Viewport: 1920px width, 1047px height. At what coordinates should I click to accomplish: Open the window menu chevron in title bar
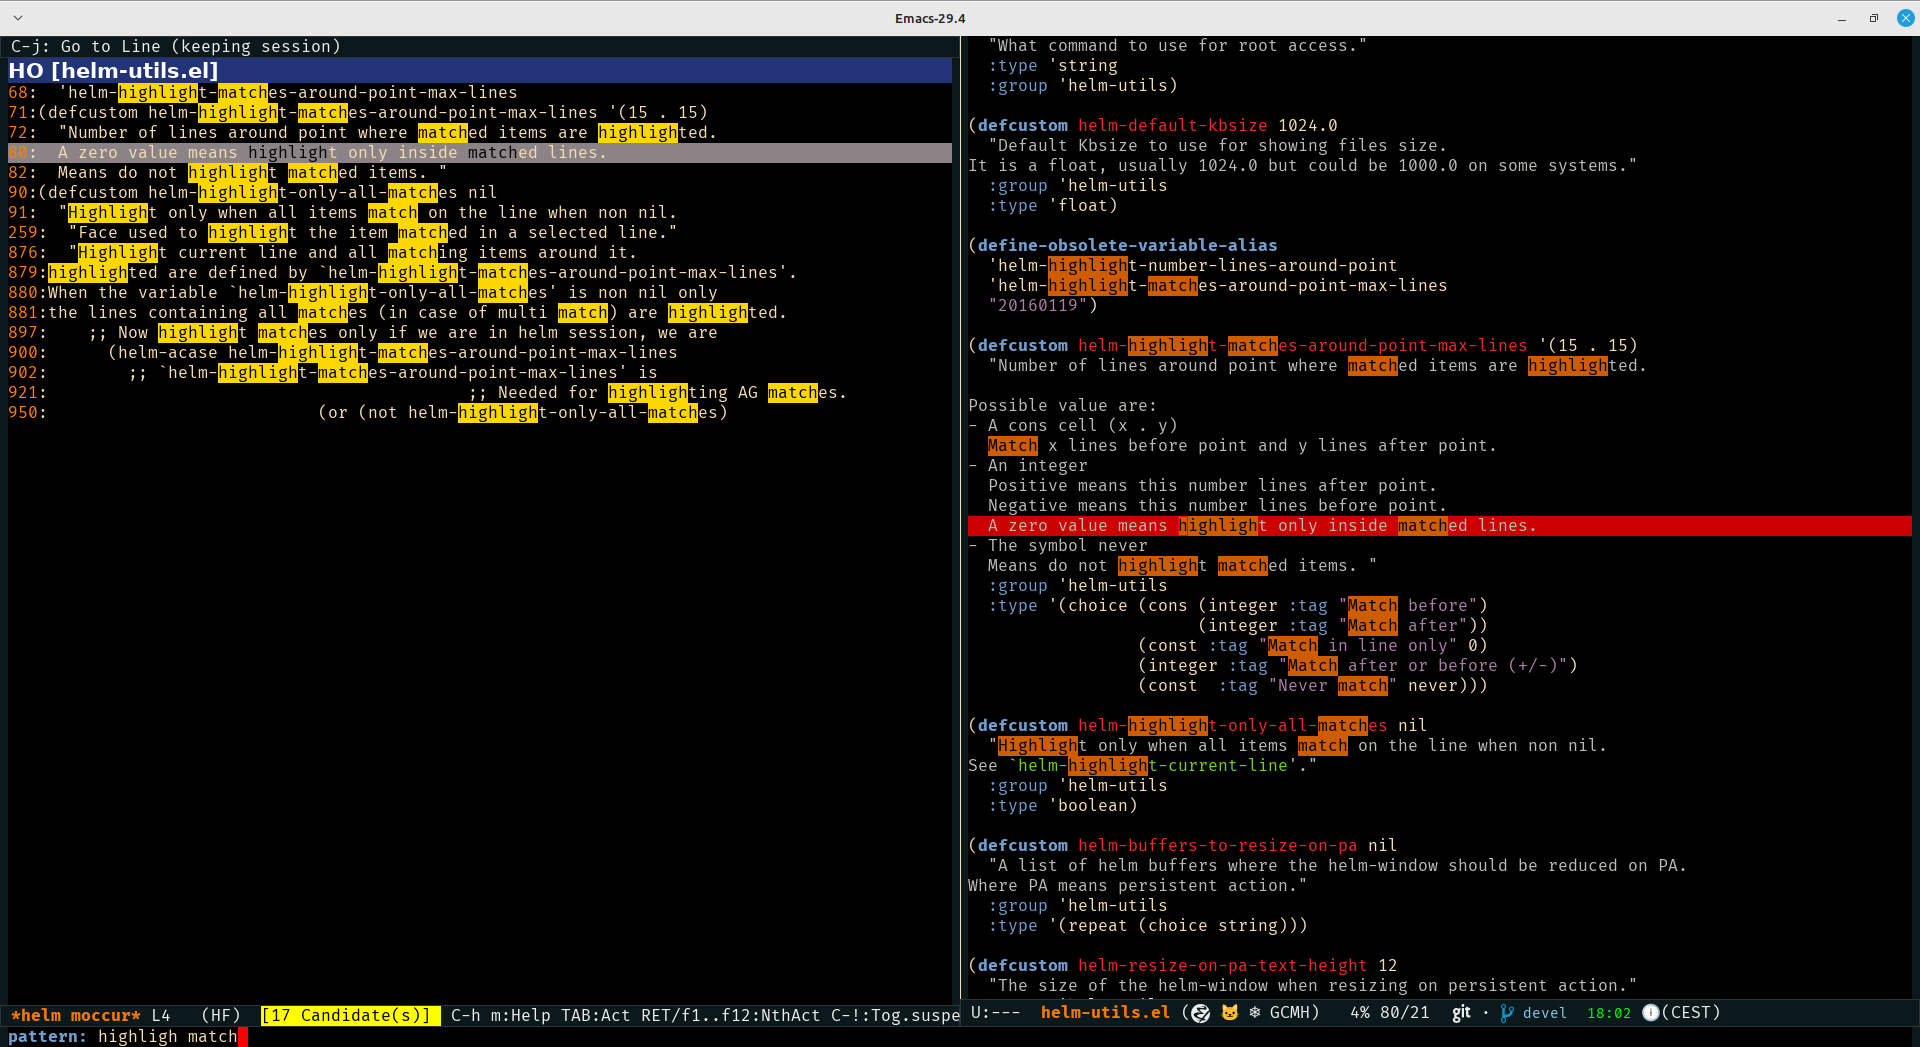[18, 18]
